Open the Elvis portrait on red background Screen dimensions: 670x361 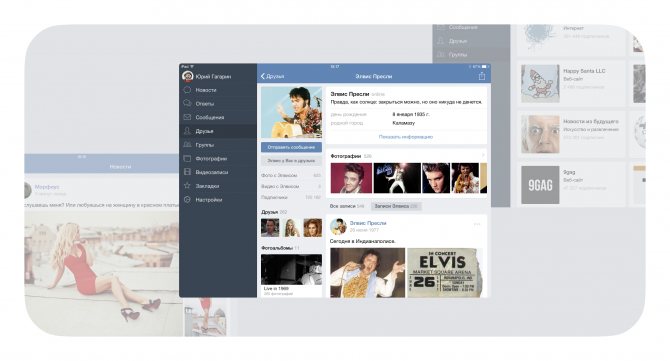tap(351, 178)
